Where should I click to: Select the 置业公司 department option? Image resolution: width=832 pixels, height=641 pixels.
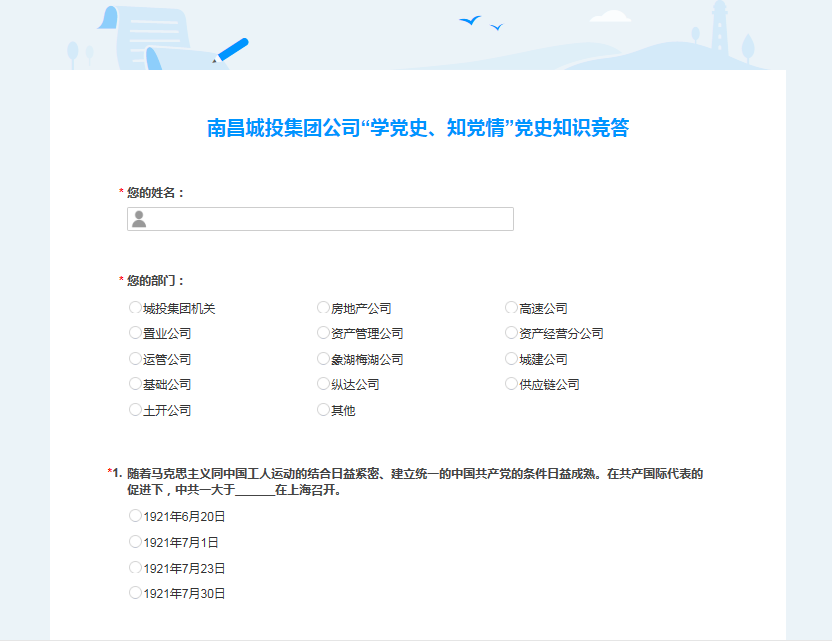click(x=133, y=333)
